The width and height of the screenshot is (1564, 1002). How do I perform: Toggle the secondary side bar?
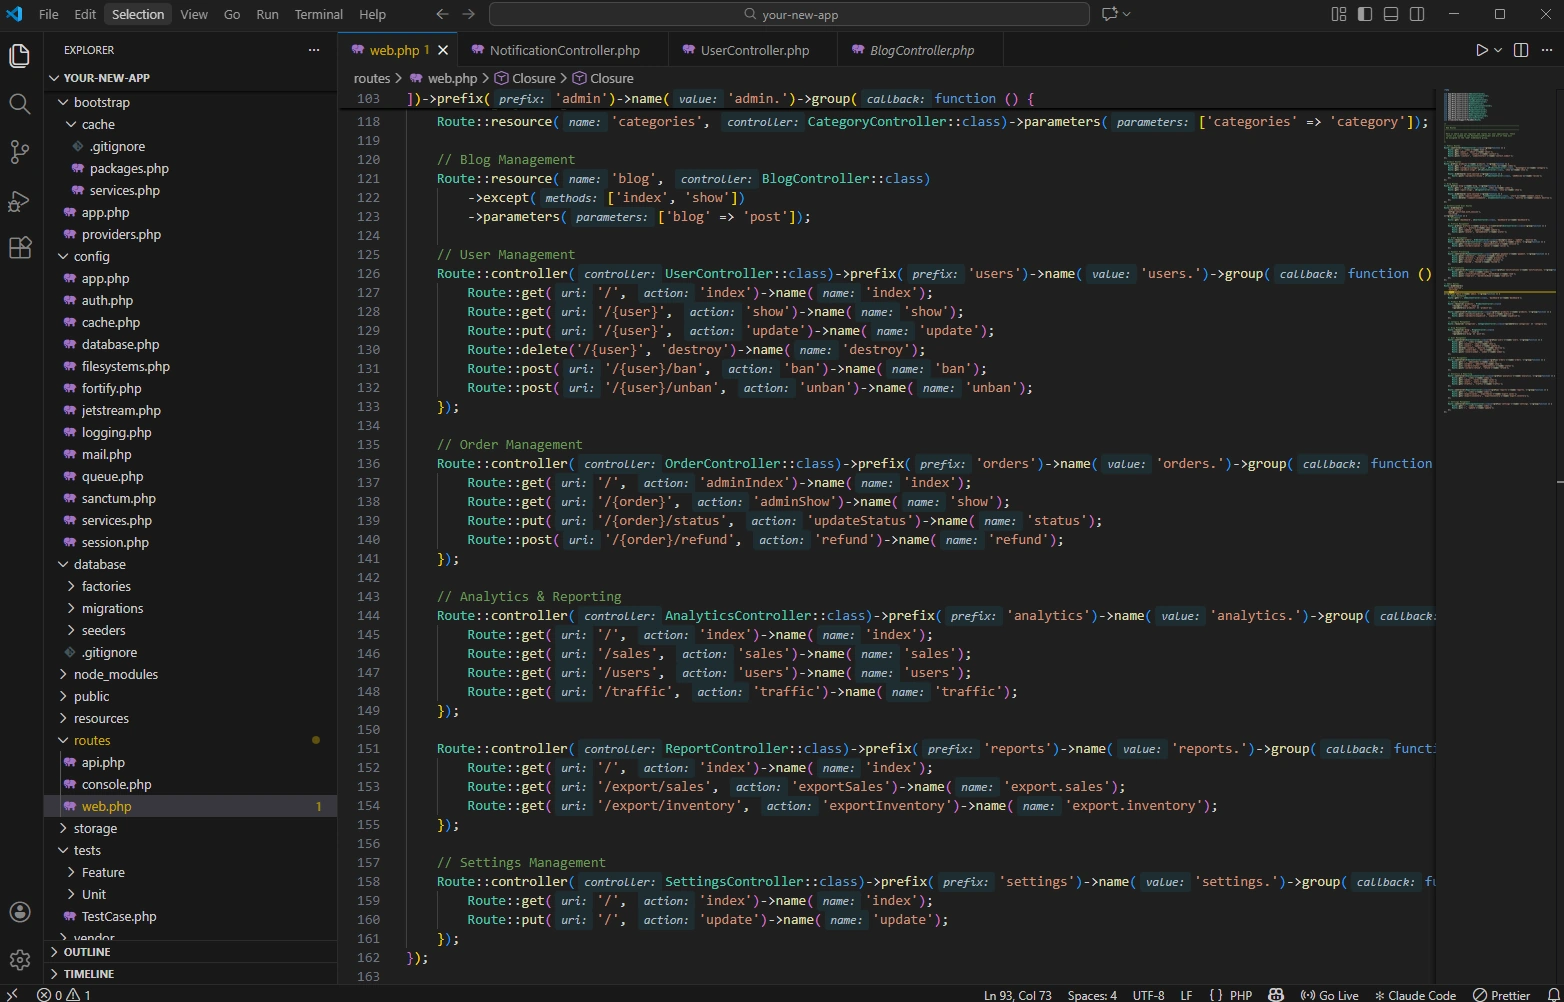[1417, 14]
